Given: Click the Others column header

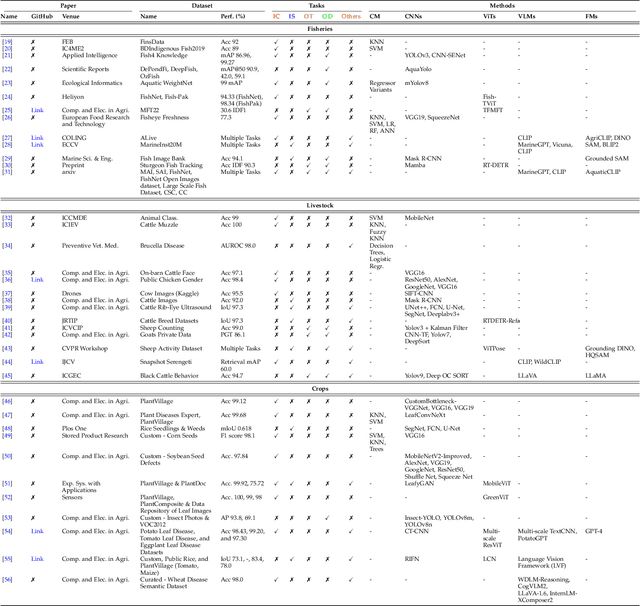Looking at the screenshot, I should (x=351, y=16).
